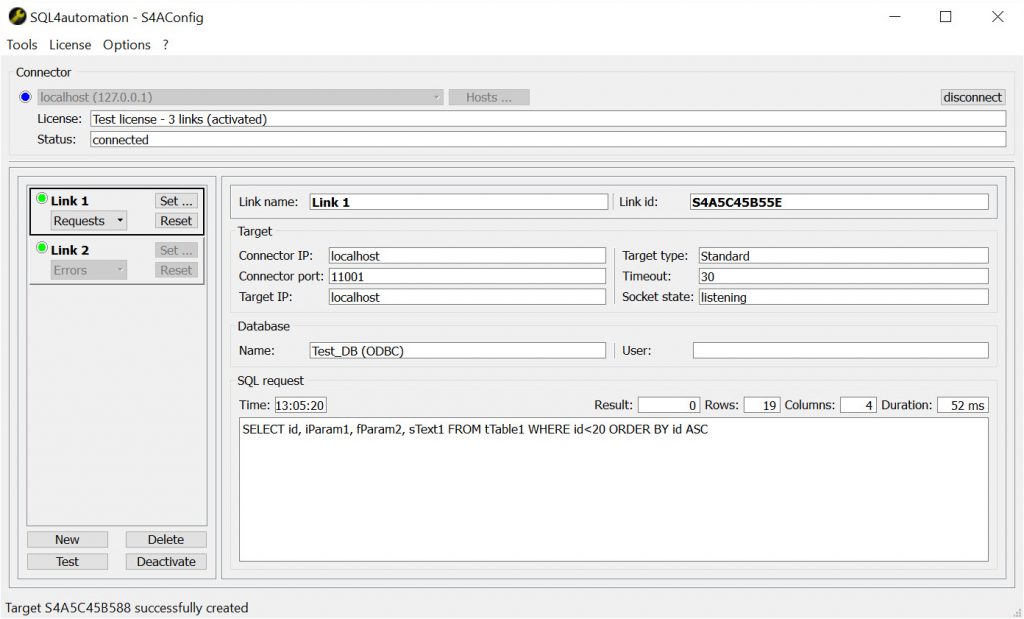Test the selected link
This screenshot has height=619, width=1024.
[x=67, y=561]
